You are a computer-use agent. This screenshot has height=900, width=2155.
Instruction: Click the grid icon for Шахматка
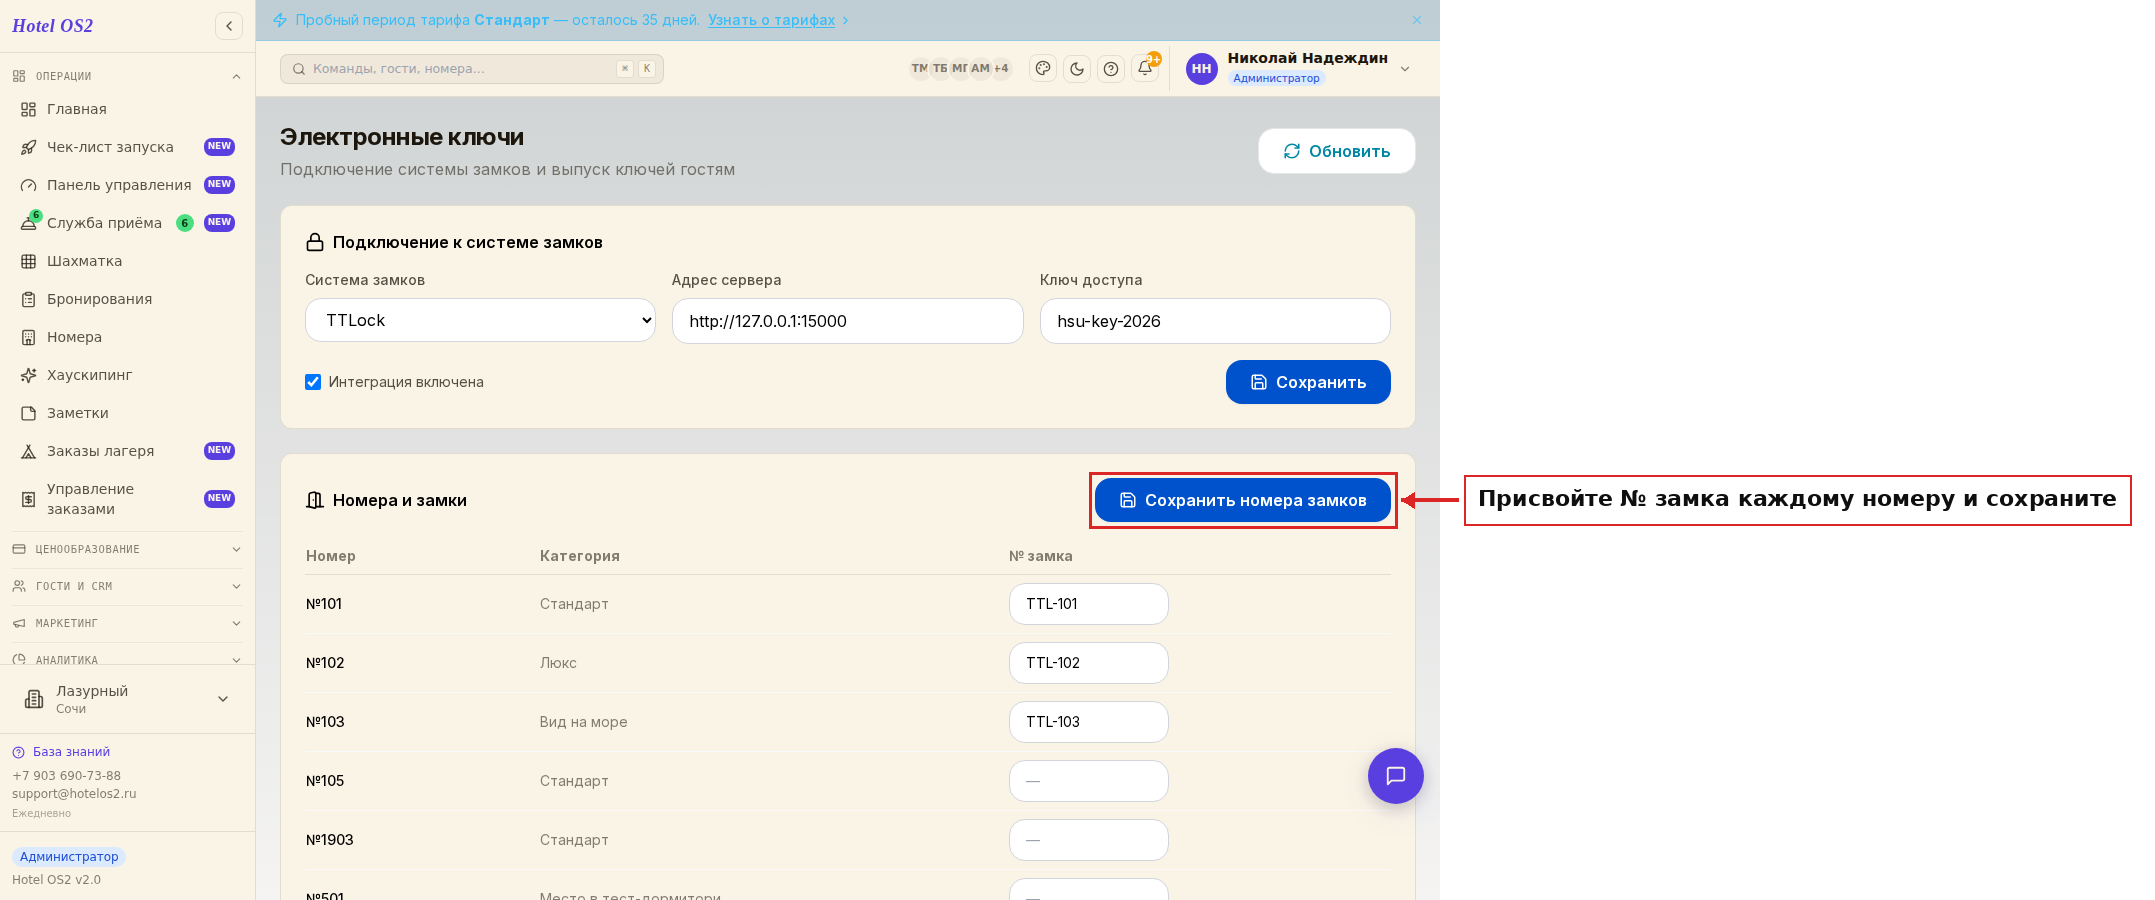pos(29,261)
